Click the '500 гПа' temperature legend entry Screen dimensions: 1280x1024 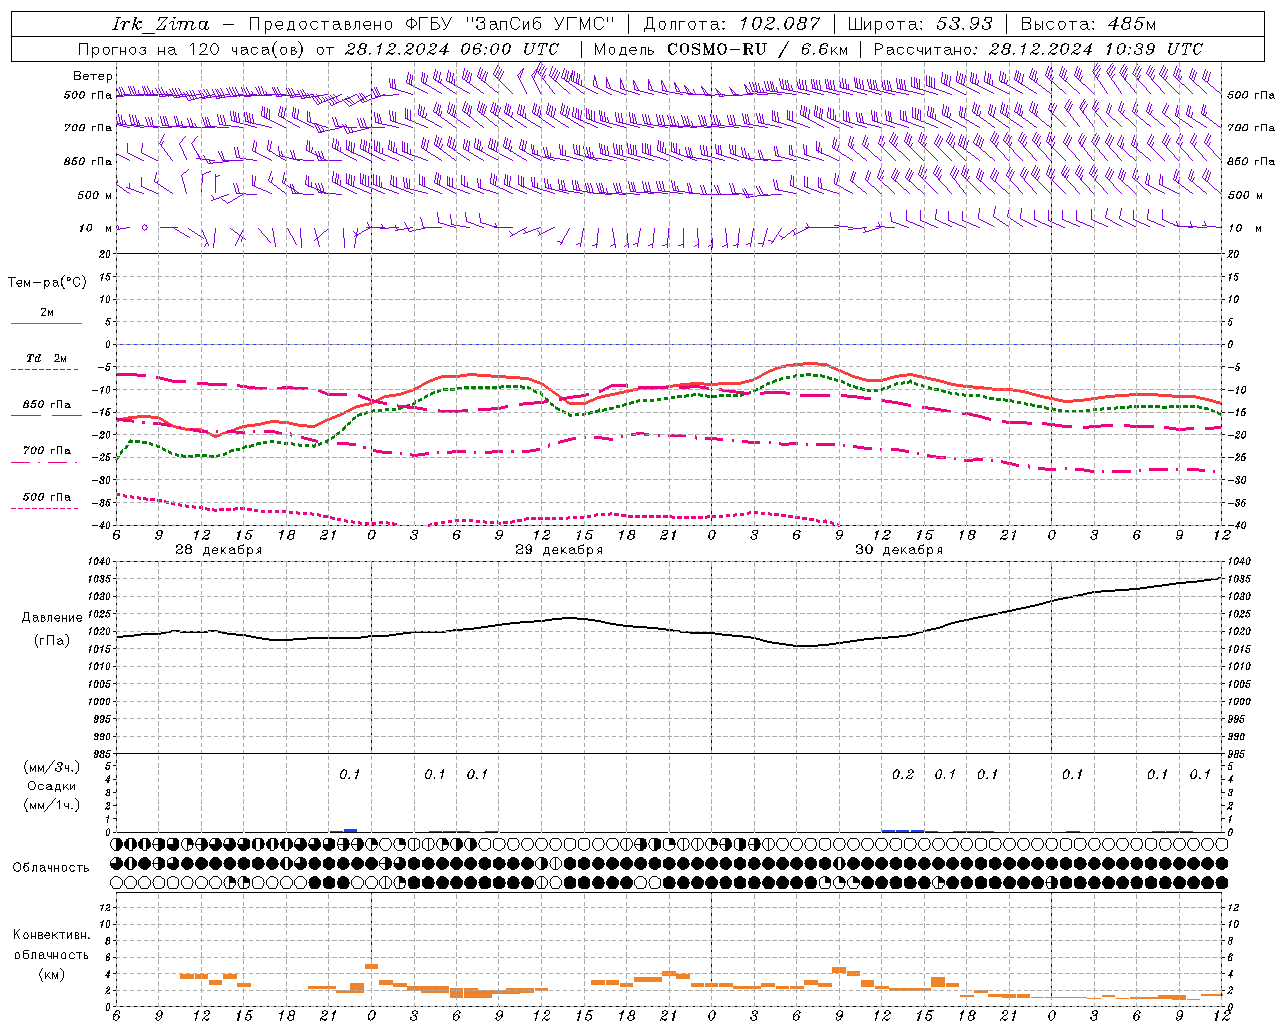click(x=46, y=497)
